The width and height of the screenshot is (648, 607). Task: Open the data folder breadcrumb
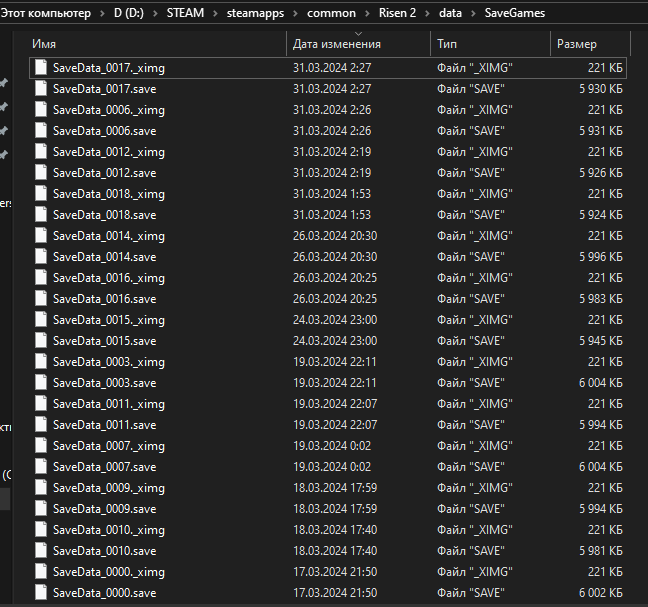point(450,13)
